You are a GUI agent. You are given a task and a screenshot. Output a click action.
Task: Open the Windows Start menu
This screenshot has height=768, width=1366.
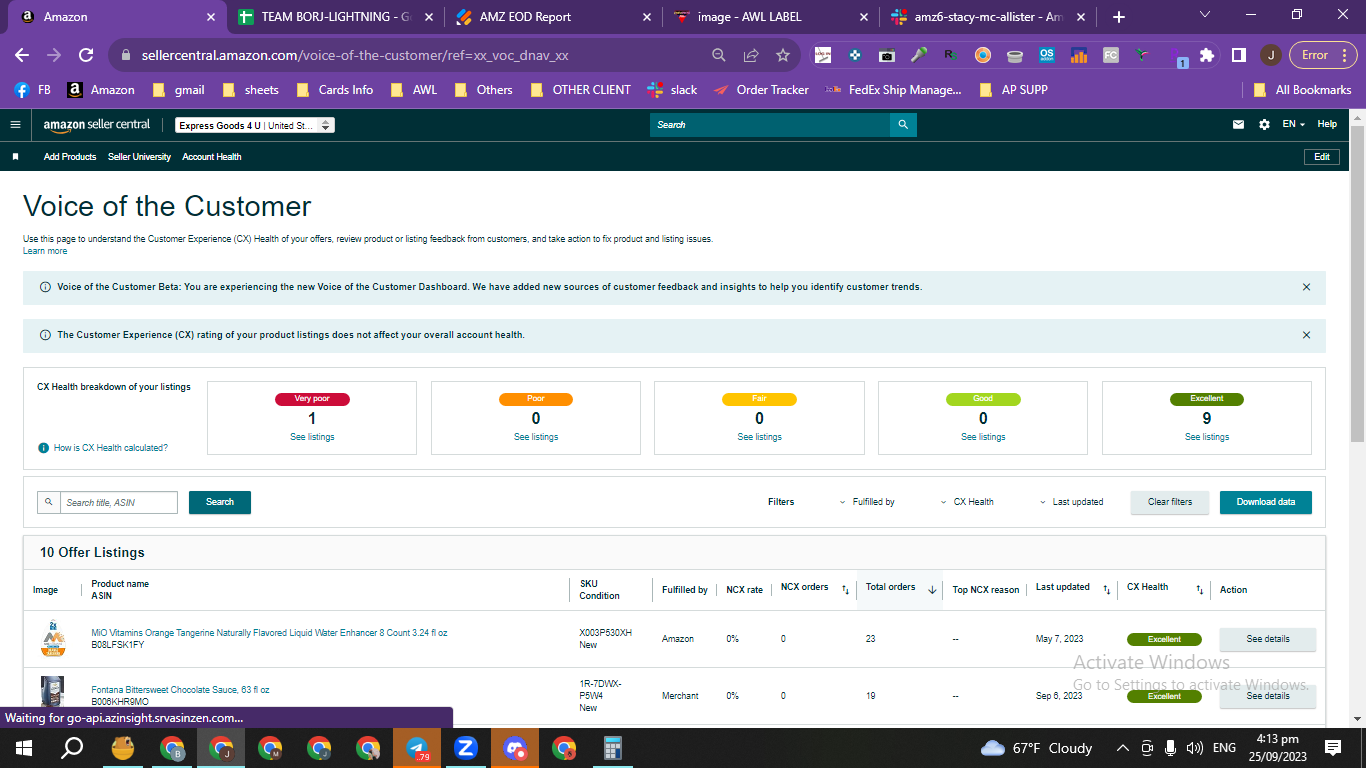23,748
